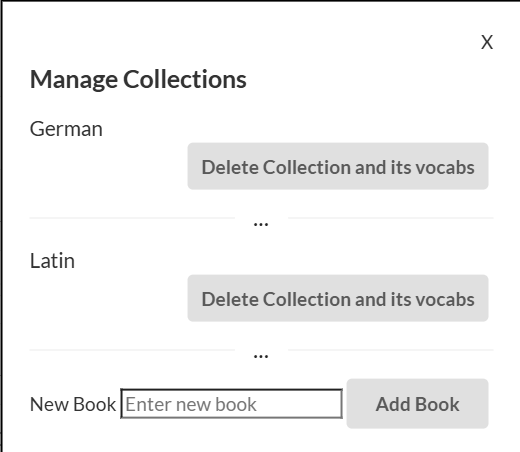Click the ellipsis divider below German
Viewport: 520px width, 452px height.
pos(261,224)
